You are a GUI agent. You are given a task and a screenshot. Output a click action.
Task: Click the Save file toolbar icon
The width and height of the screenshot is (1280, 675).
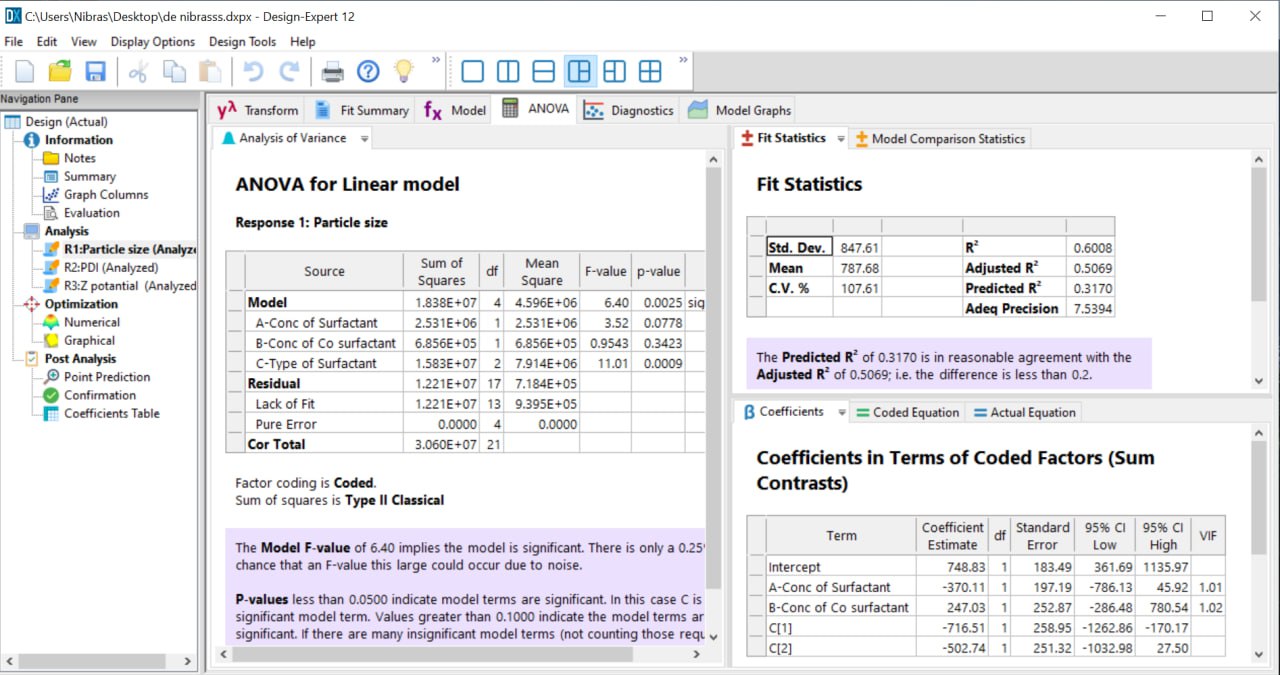tap(95, 71)
